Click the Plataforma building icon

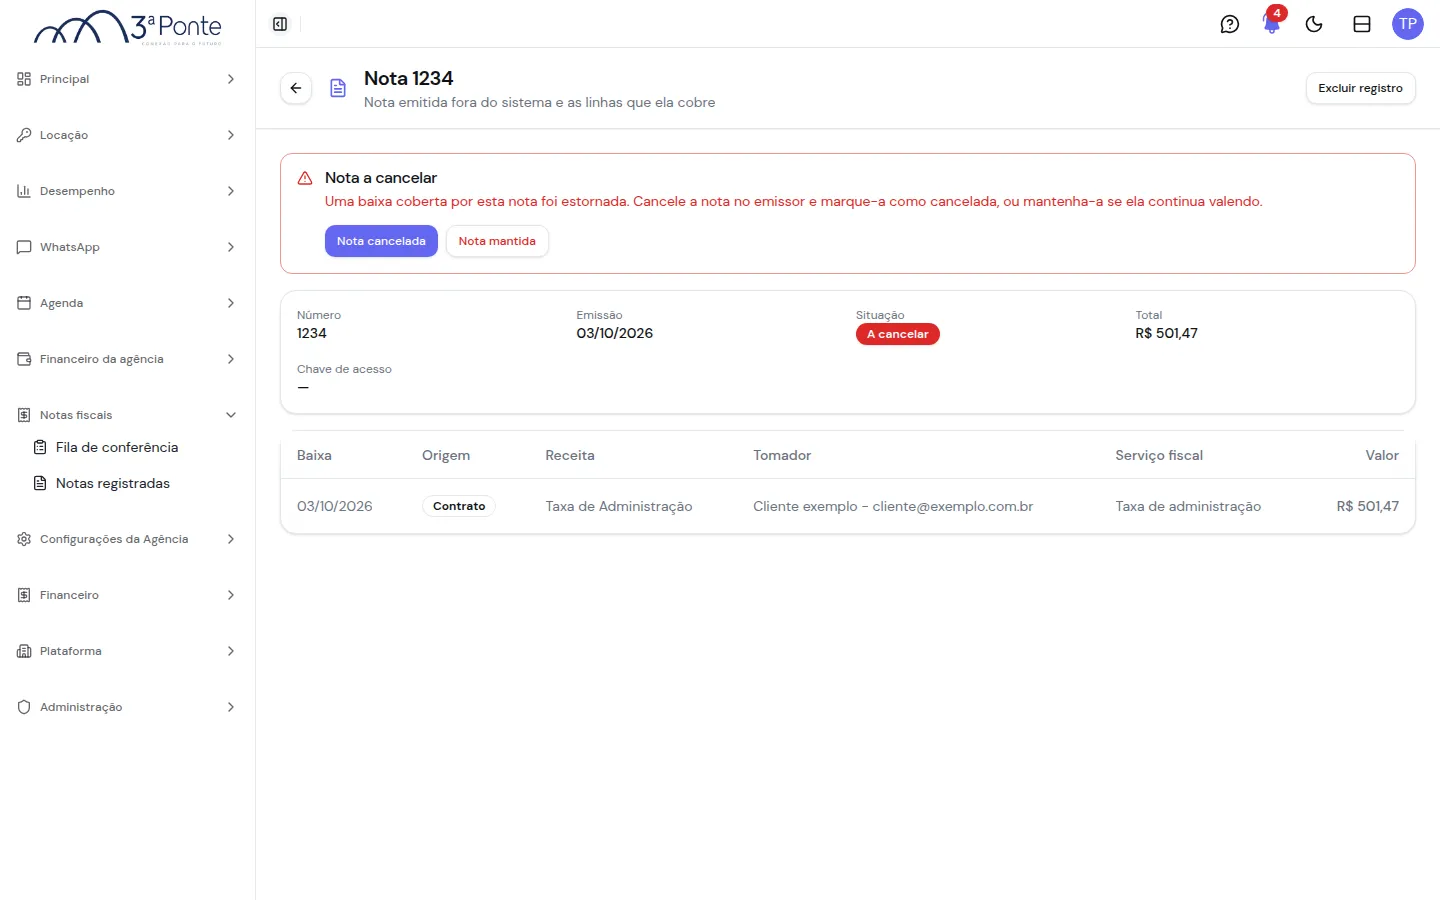(24, 651)
